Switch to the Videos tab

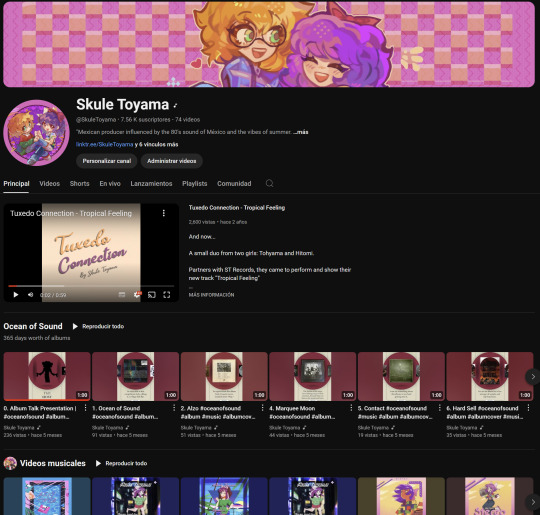coord(49,184)
